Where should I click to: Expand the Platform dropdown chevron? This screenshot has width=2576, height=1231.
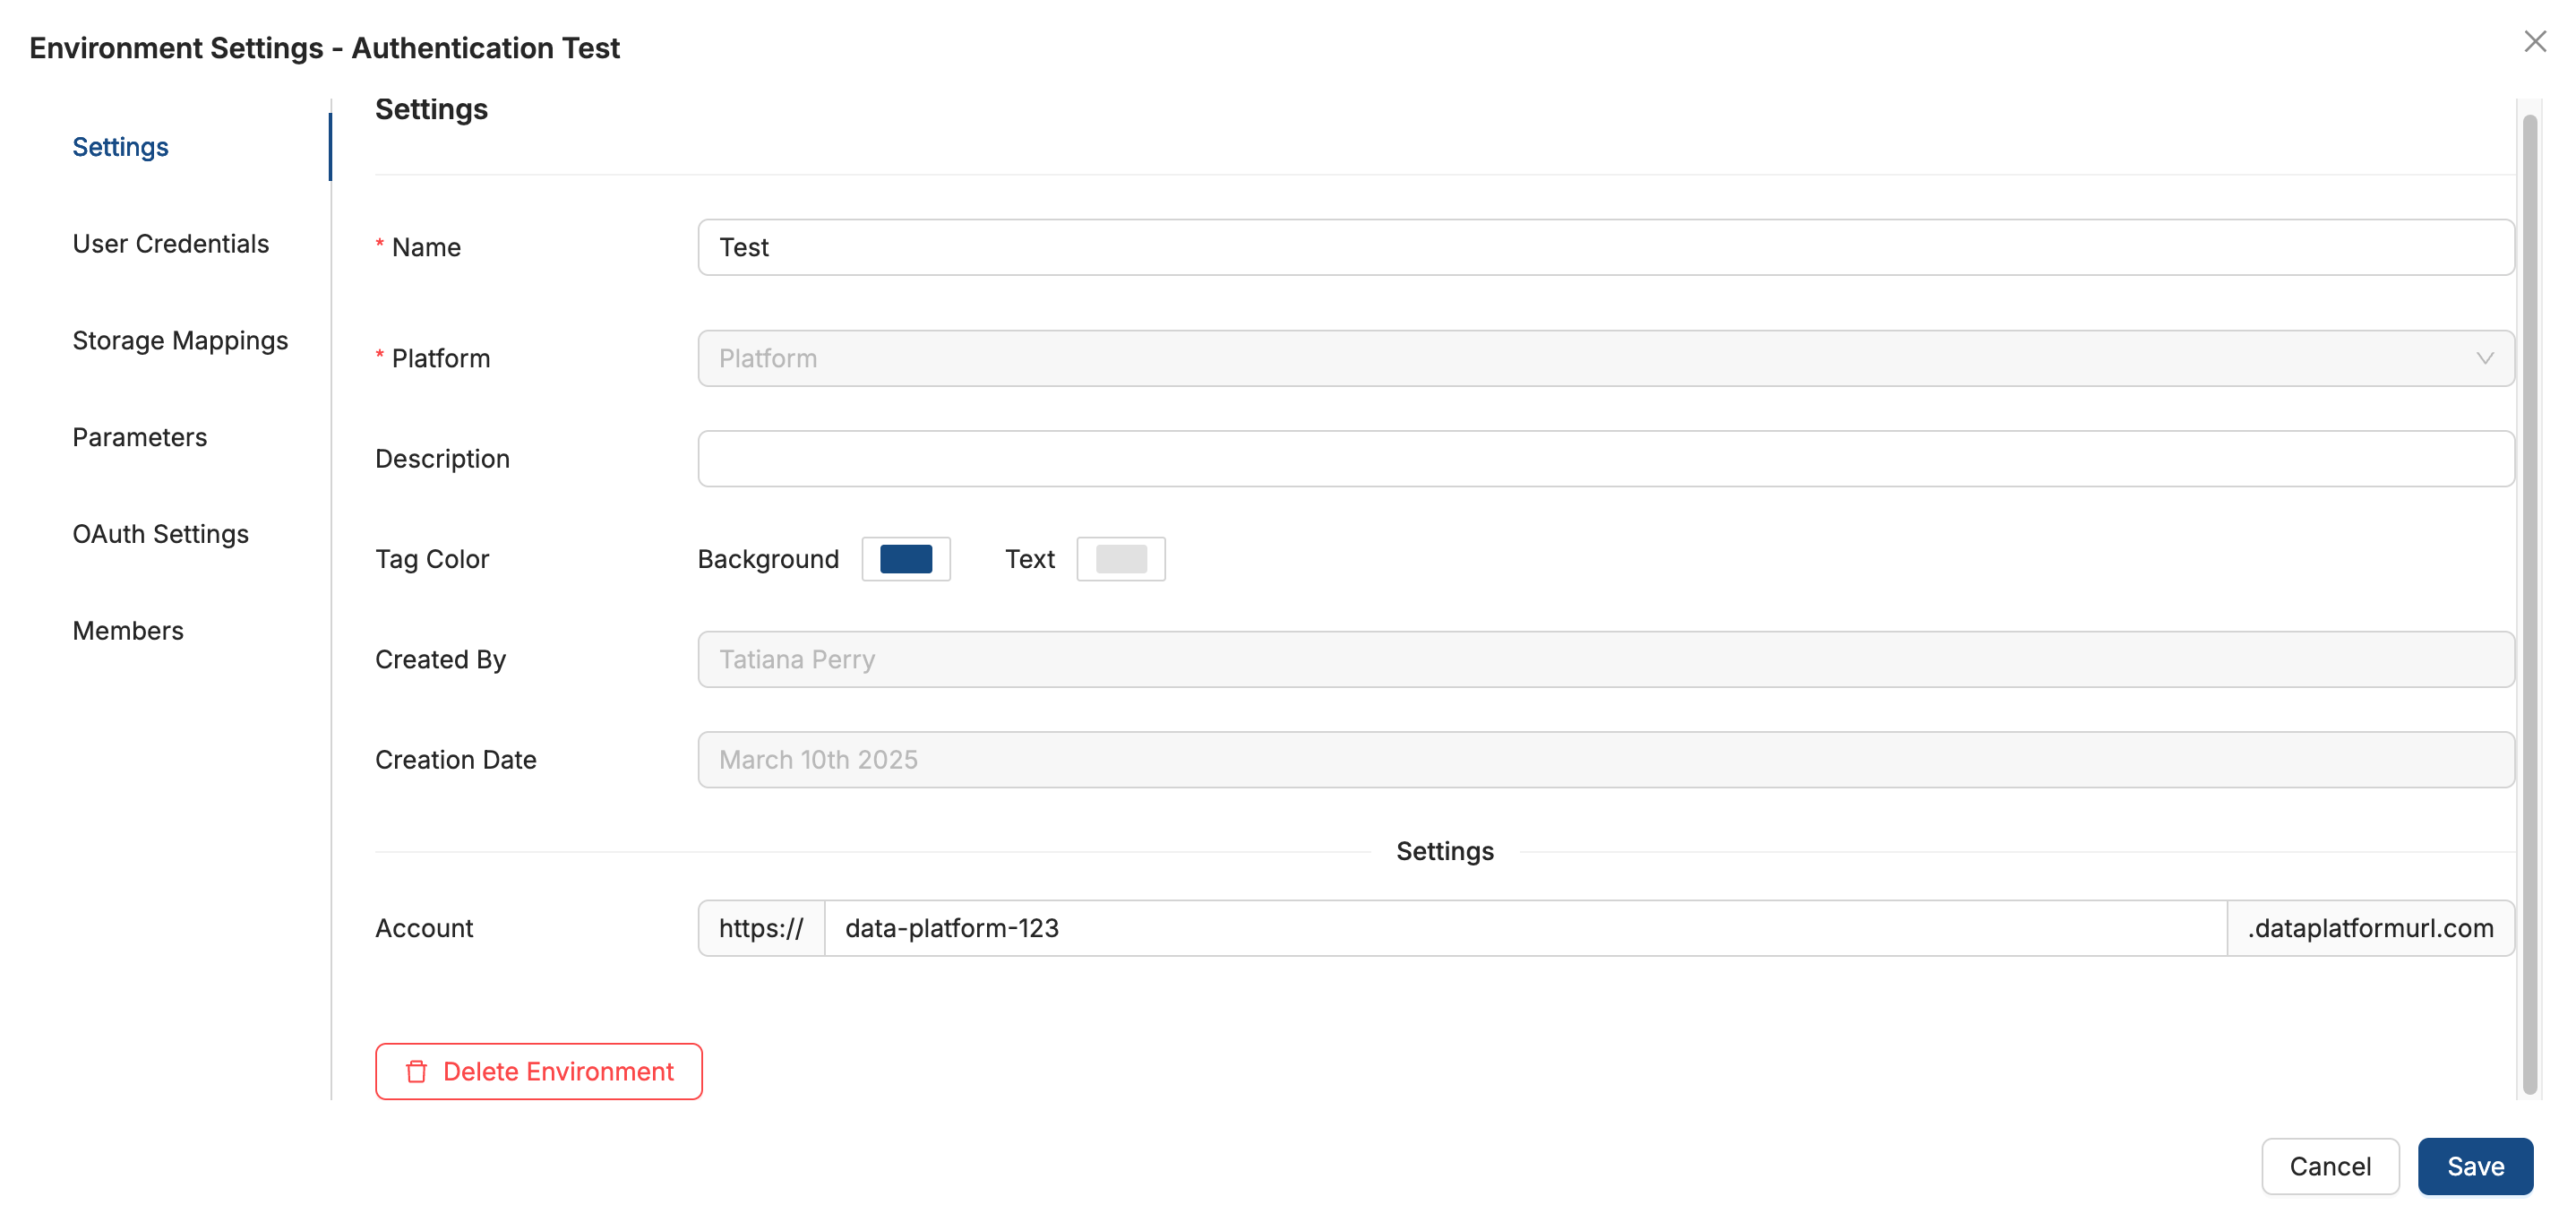click(2484, 359)
